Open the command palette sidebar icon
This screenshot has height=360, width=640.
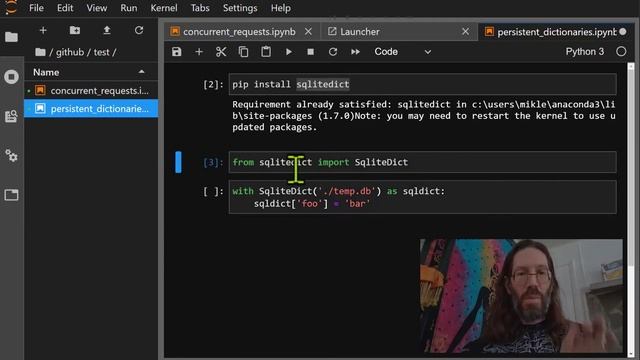pos(11,116)
